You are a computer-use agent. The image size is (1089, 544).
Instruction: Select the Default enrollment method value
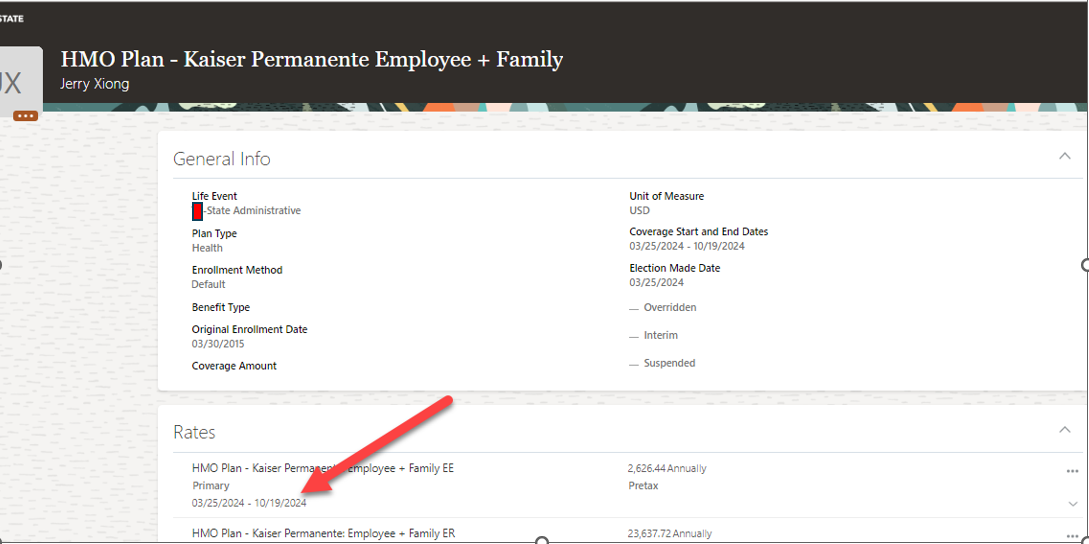click(x=208, y=285)
